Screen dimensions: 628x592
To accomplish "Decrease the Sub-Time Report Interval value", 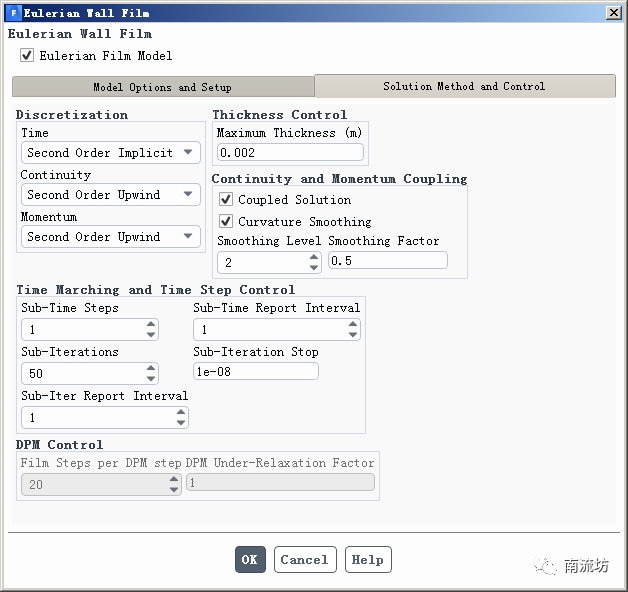I will [x=353, y=334].
